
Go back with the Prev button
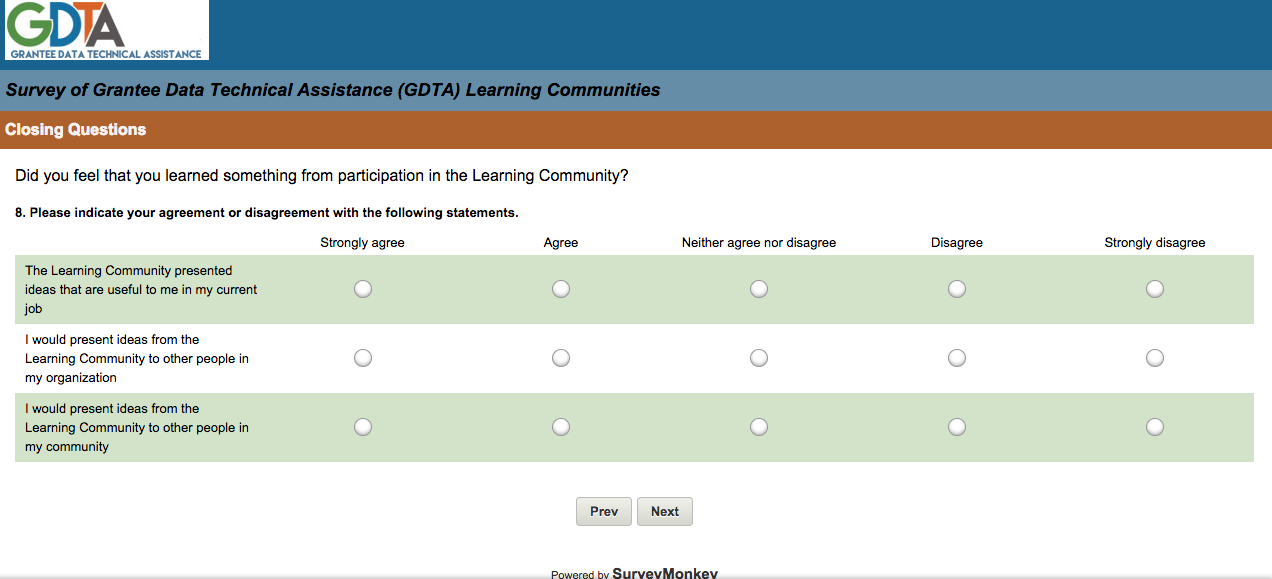tap(604, 511)
